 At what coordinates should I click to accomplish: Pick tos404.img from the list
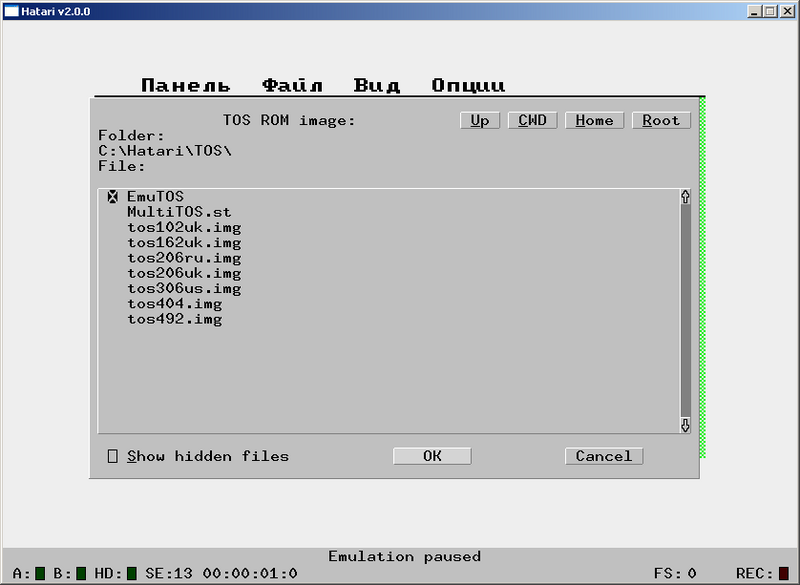pos(174,303)
